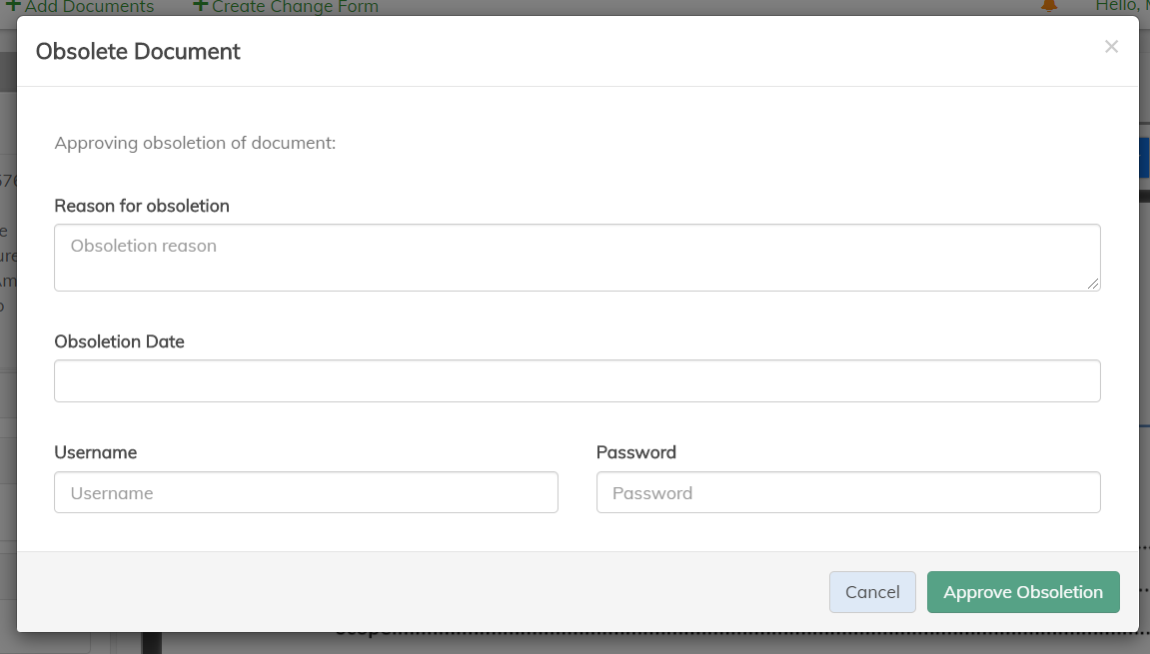
Task: Grab the reason text area resize handle
Action: (1093, 284)
